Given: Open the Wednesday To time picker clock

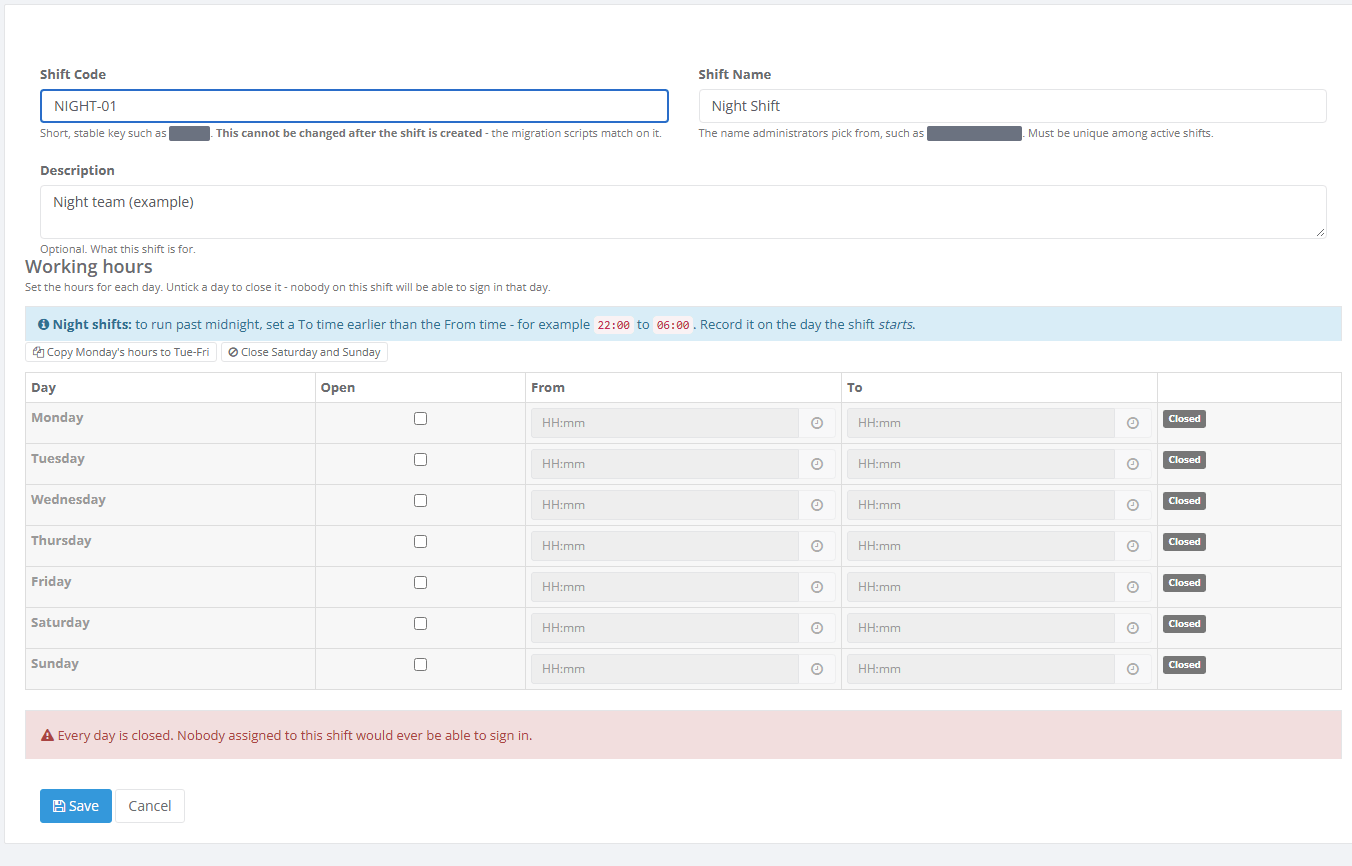Looking at the screenshot, I should [x=1133, y=505].
